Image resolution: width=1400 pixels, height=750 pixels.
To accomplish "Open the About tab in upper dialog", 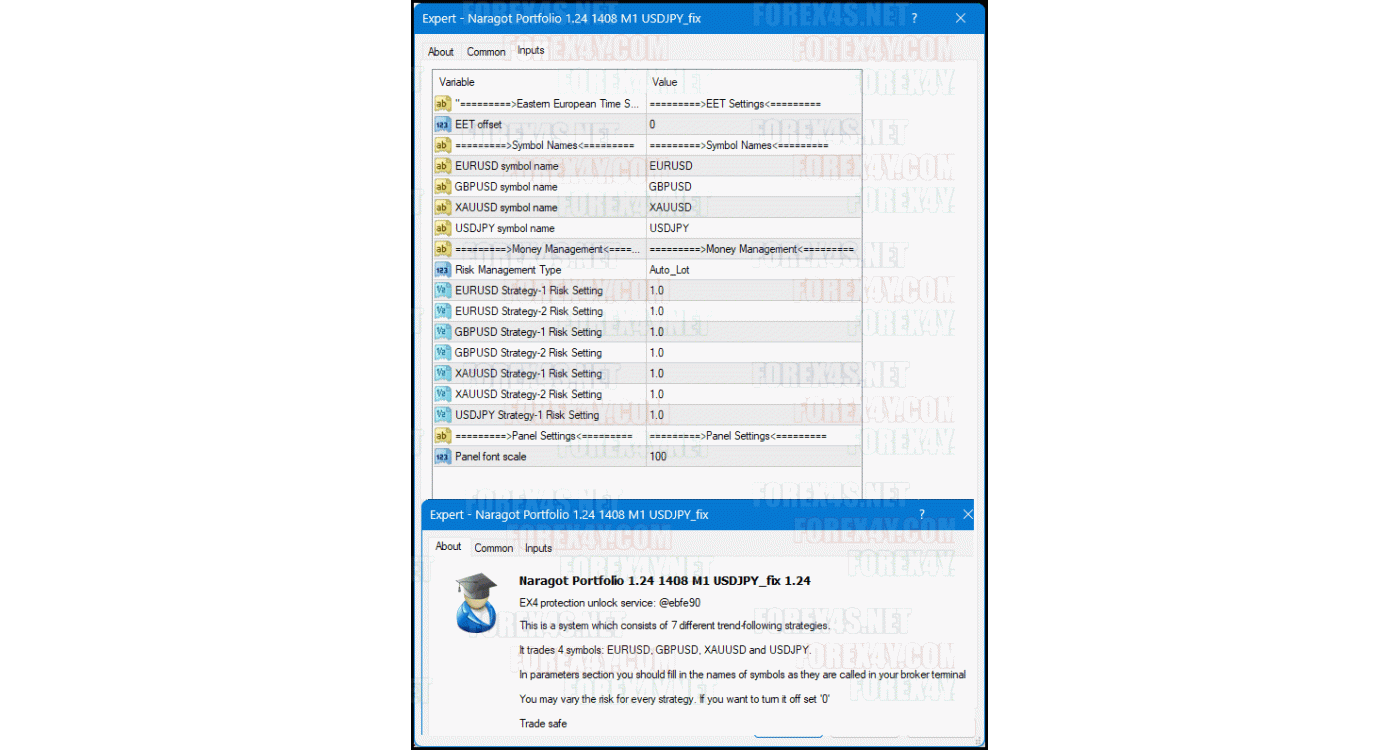I will point(440,52).
